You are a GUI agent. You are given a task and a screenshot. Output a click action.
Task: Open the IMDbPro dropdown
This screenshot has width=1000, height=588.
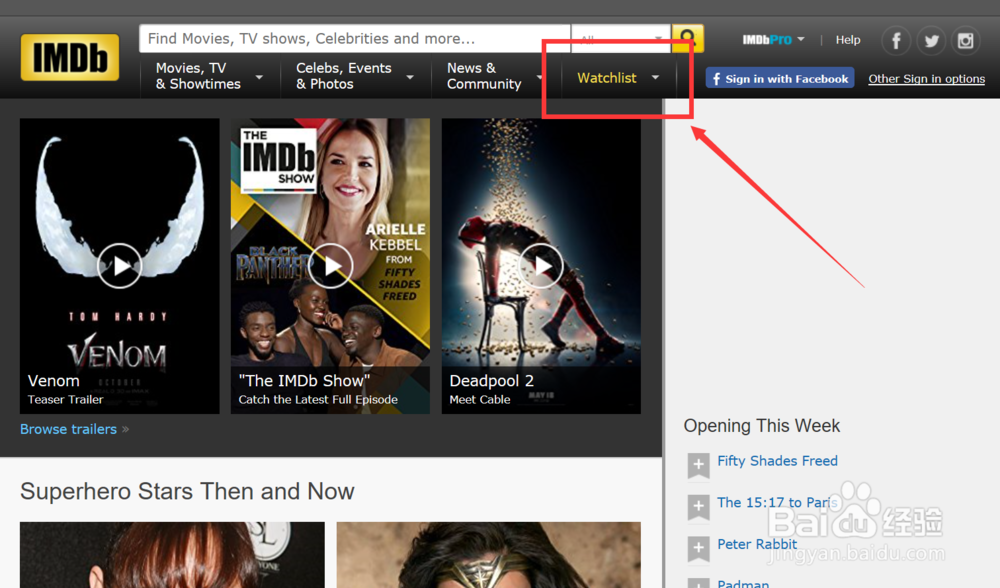(x=773, y=40)
